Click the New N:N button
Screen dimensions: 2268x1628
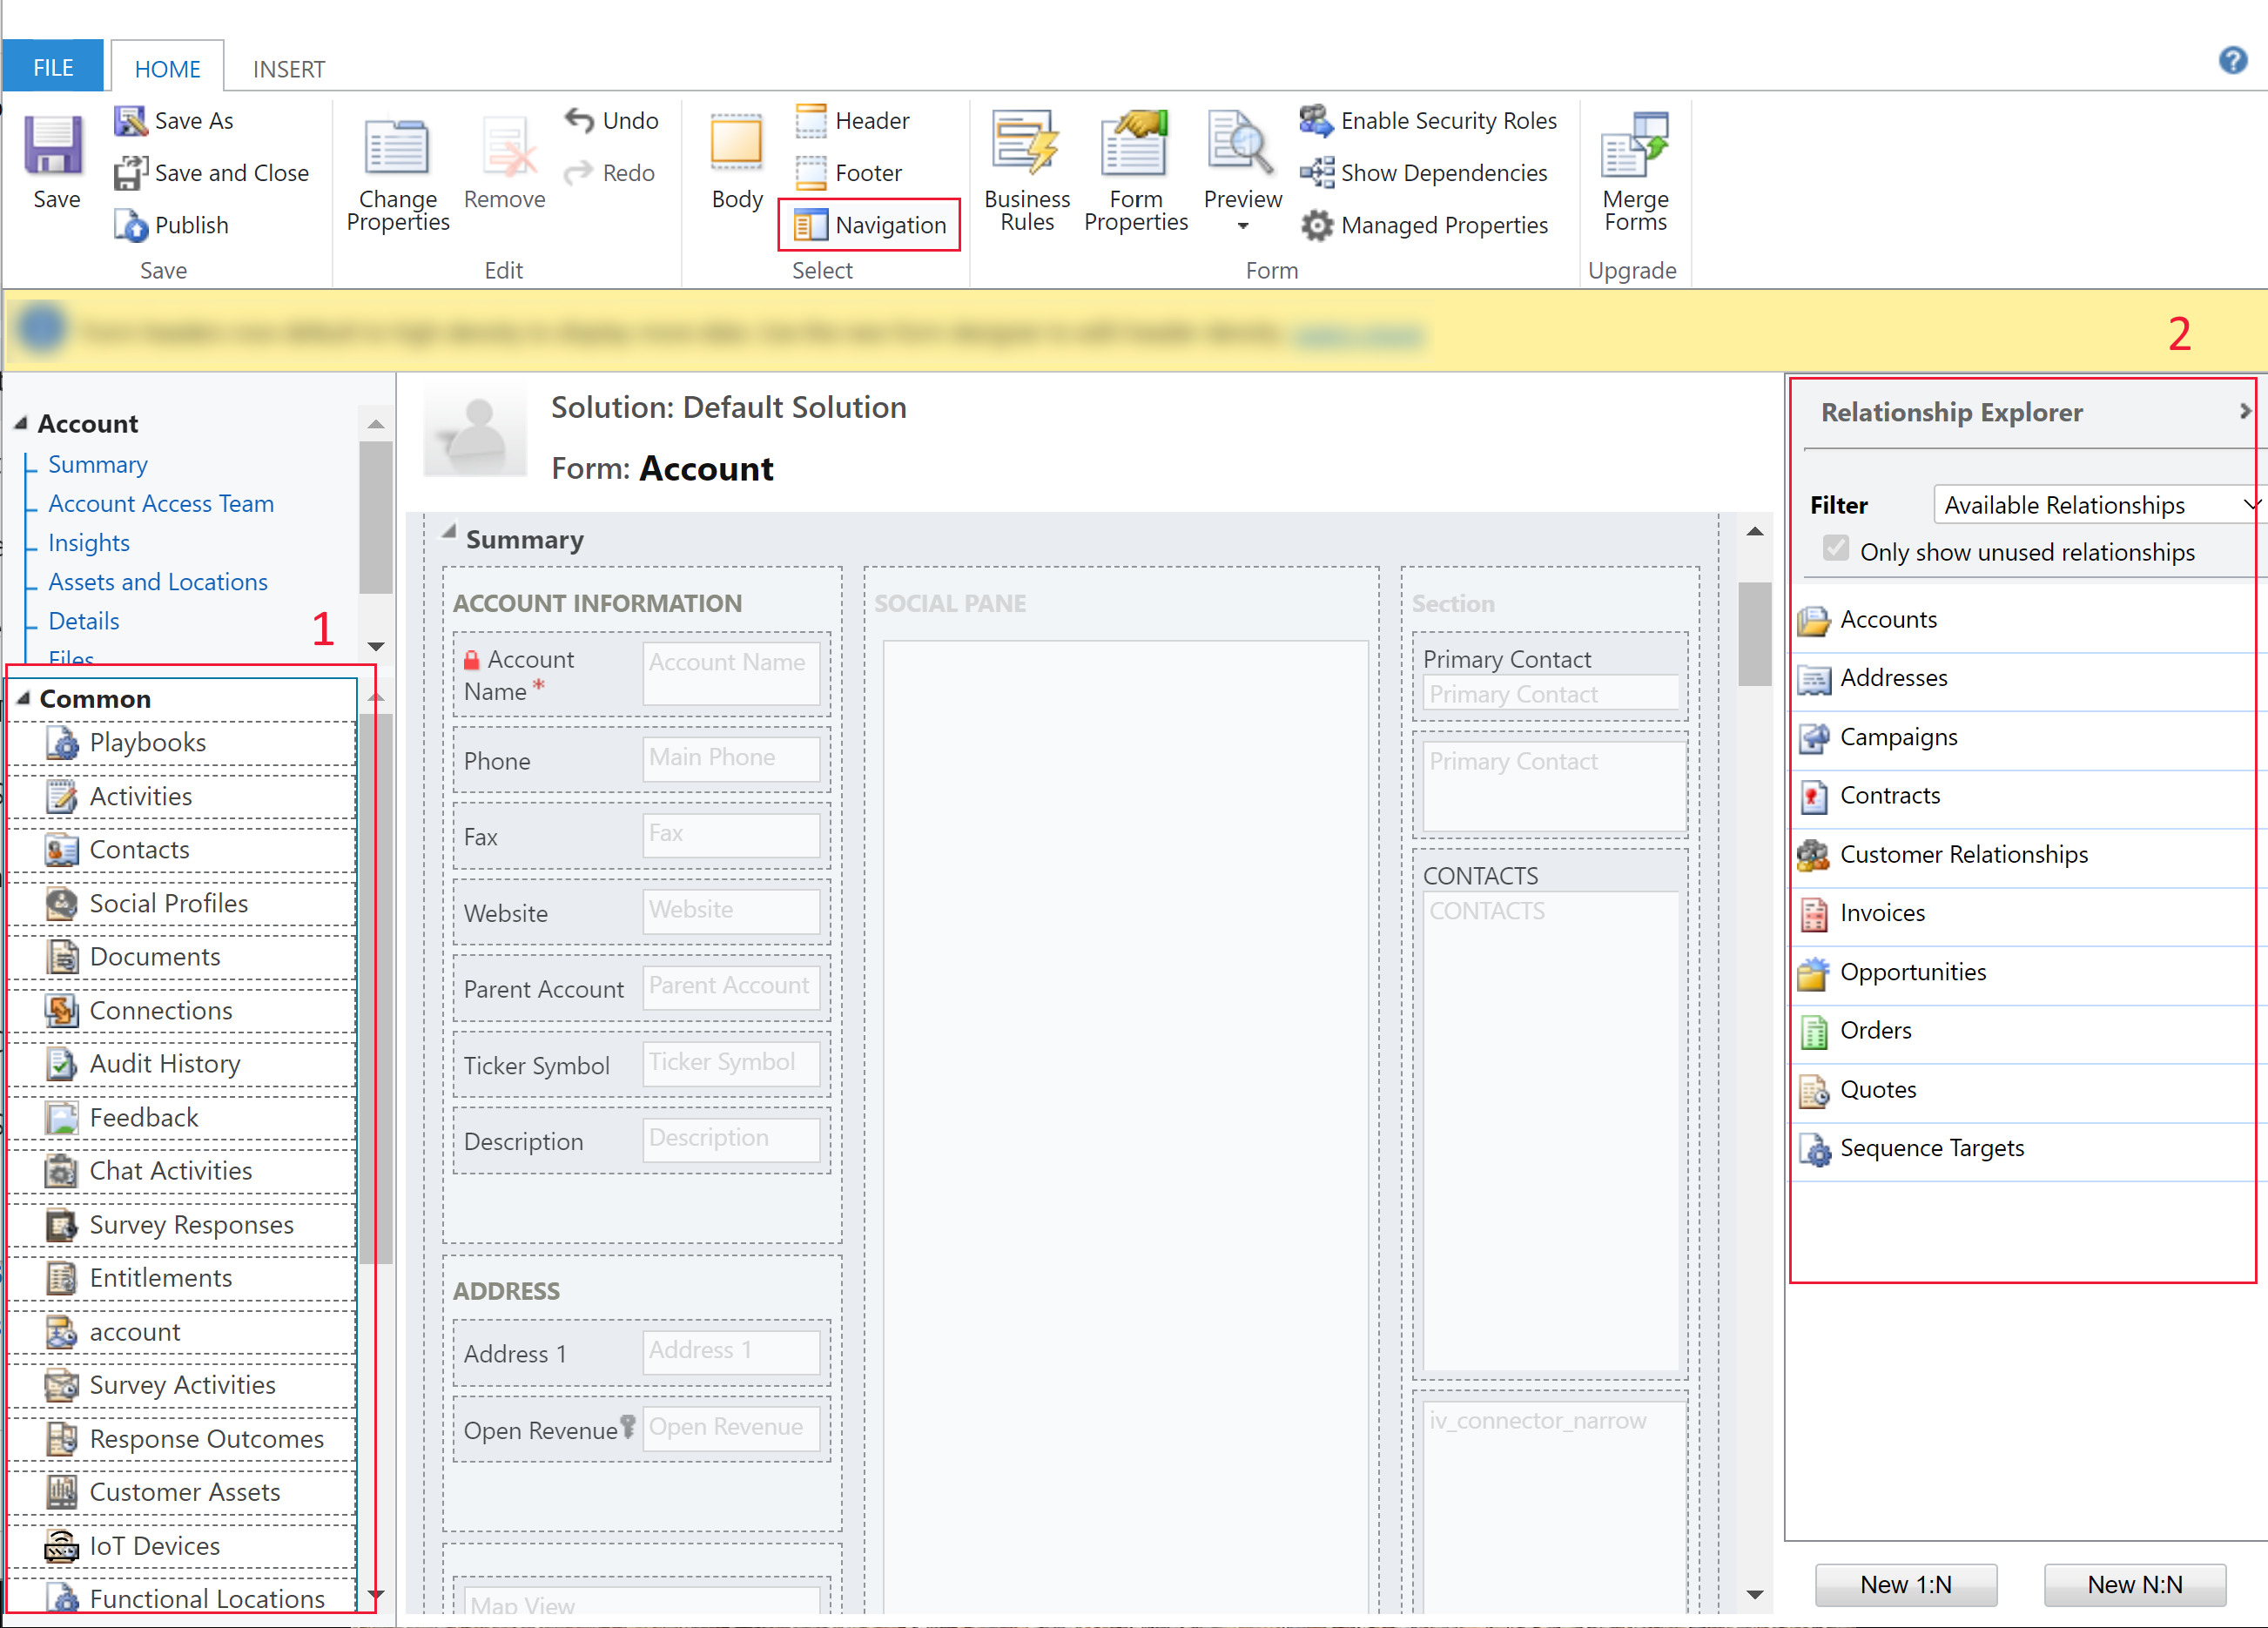coord(2136,1582)
